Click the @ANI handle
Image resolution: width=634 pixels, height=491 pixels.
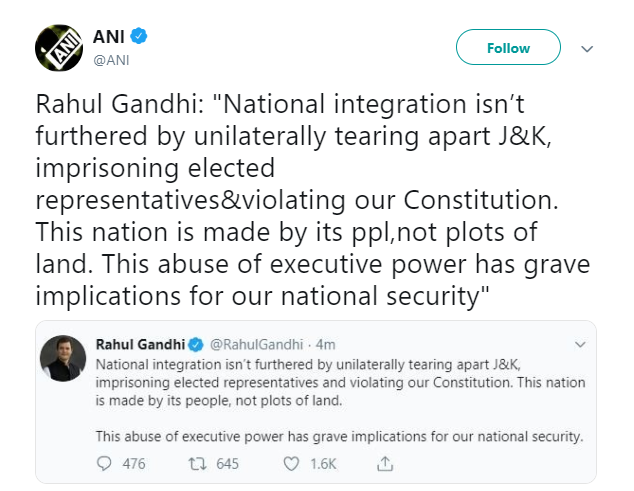[110, 60]
